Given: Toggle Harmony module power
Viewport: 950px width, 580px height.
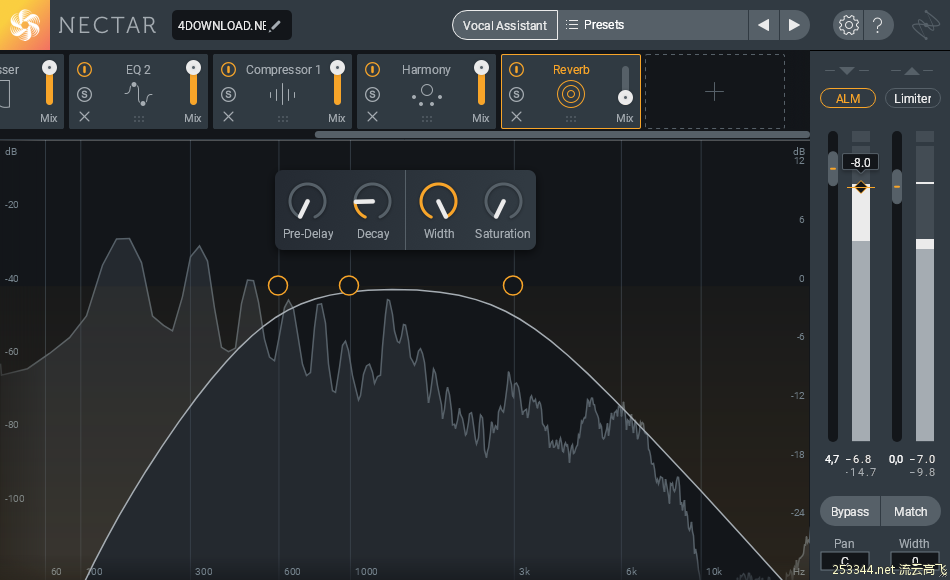Looking at the screenshot, I should [x=373, y=70].
